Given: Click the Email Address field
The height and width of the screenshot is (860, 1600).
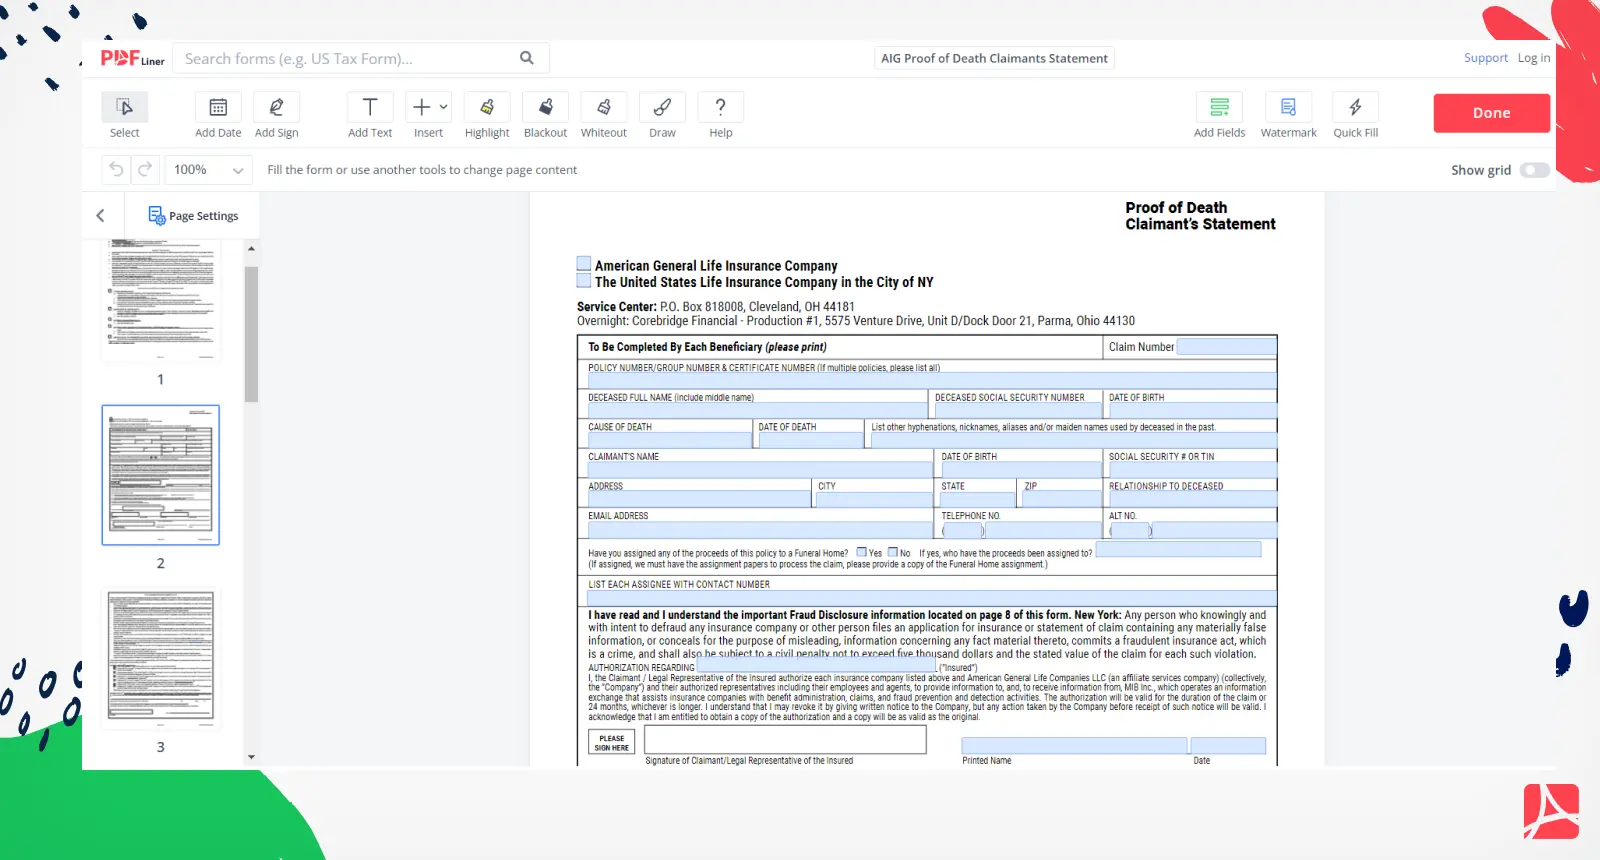Looking at the screenshot, I should coord(759,529).
